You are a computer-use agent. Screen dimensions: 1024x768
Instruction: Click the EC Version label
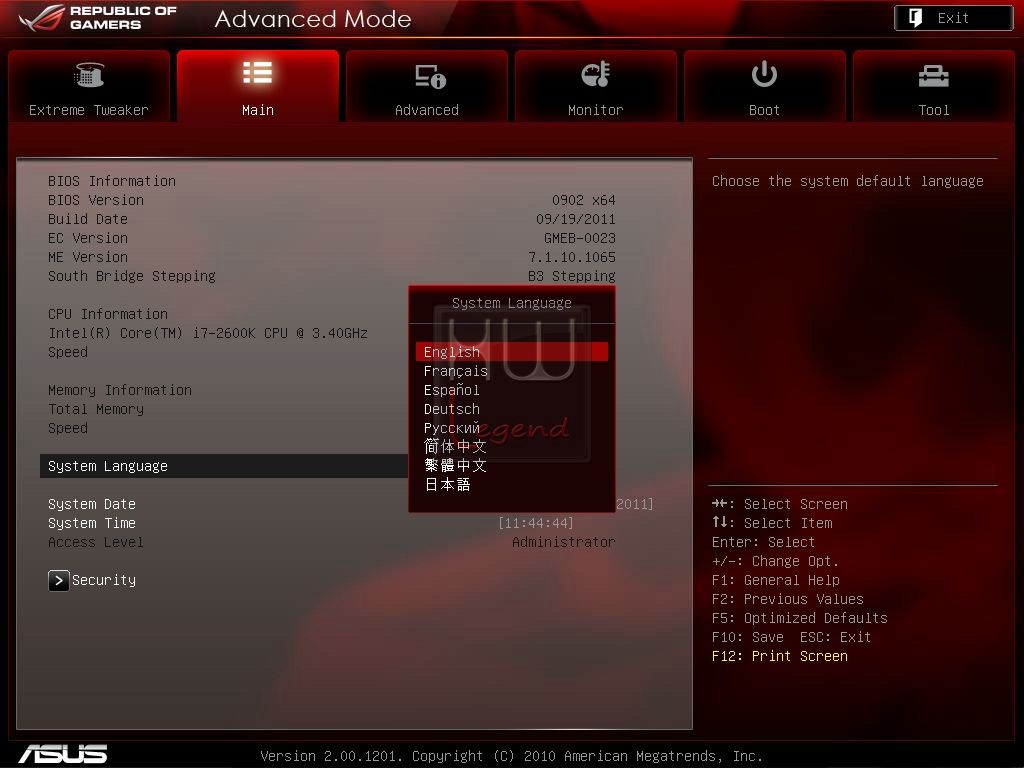click(x=88, y=238)
